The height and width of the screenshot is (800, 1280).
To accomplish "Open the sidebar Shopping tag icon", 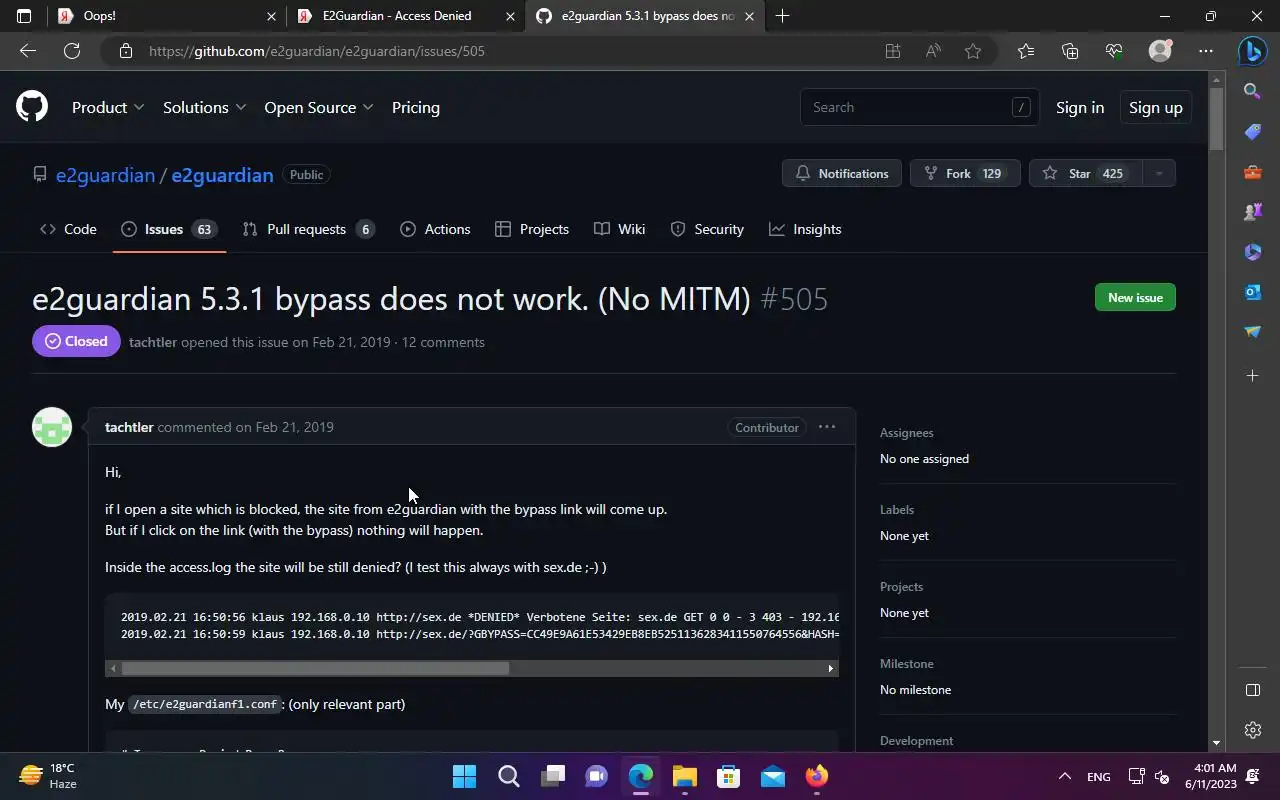I will pos(1252,131).
